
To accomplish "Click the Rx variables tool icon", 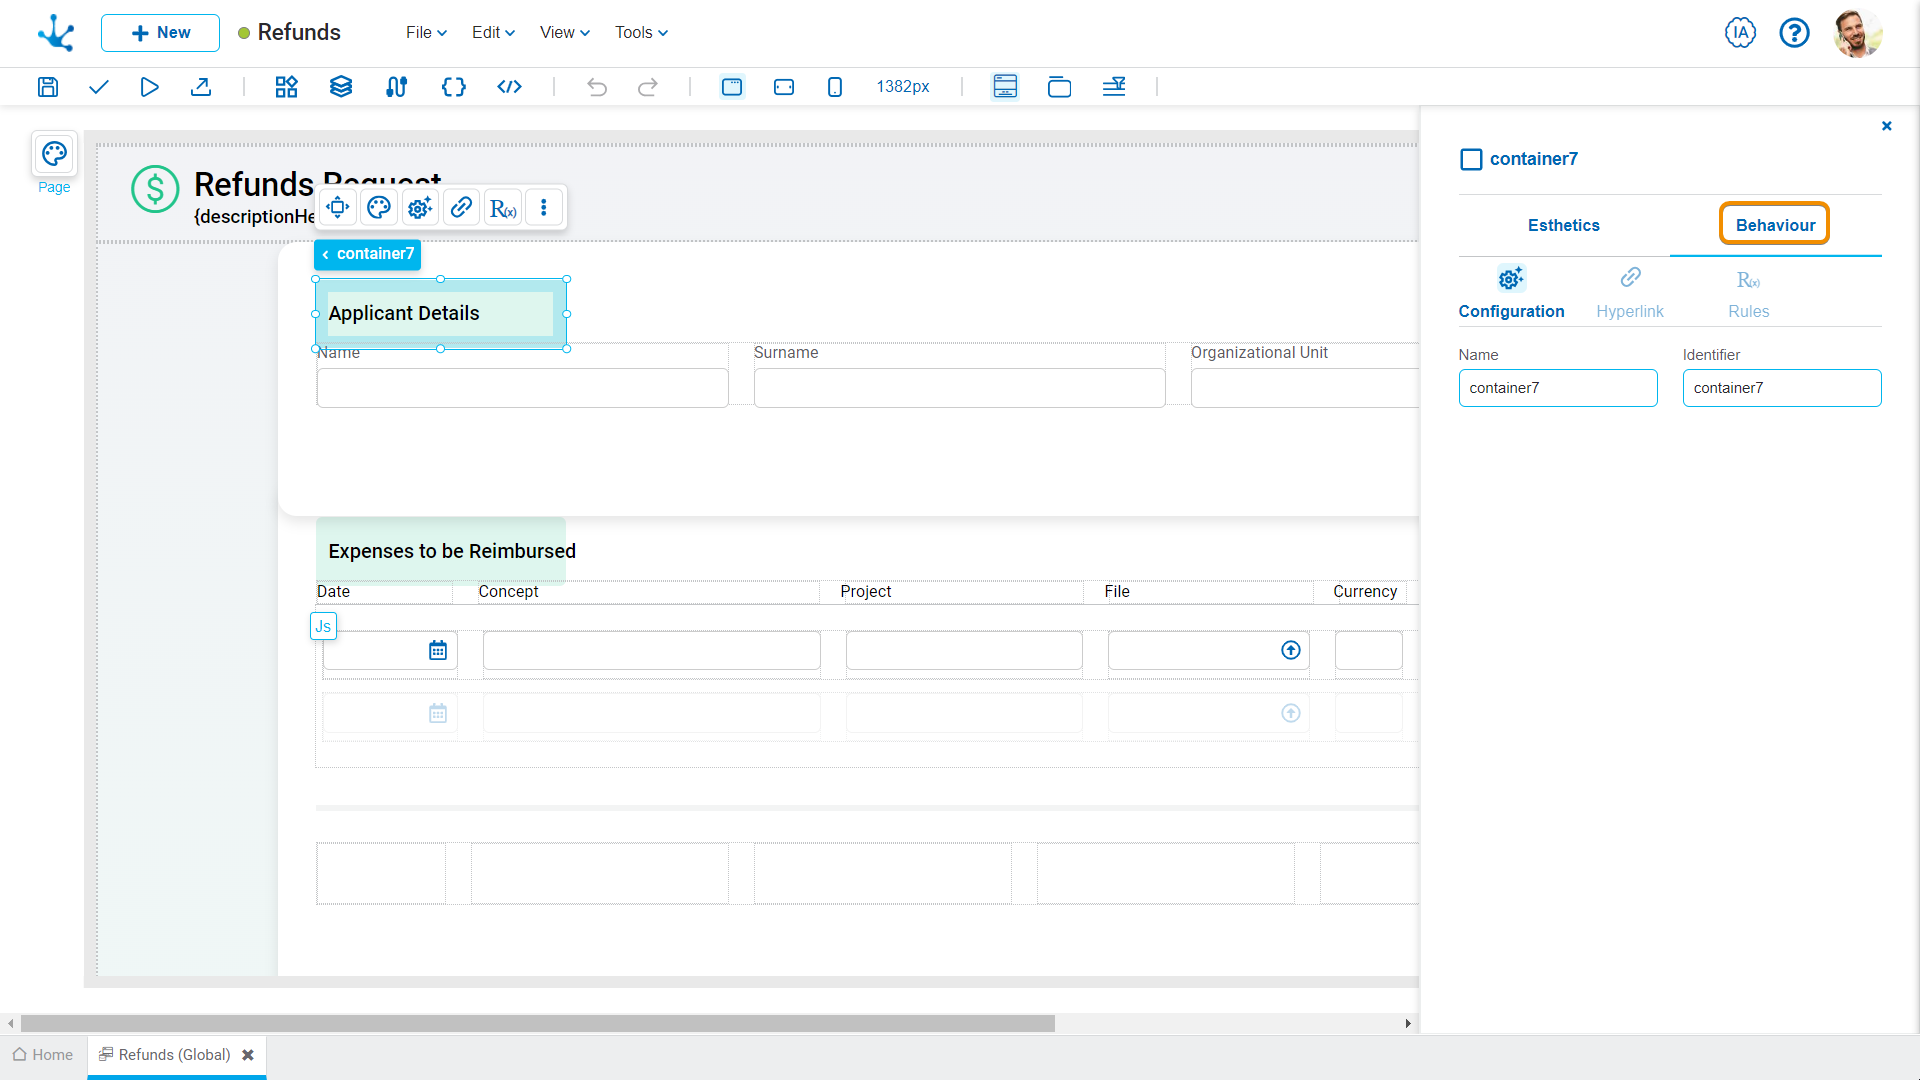I will coord(502,208).
